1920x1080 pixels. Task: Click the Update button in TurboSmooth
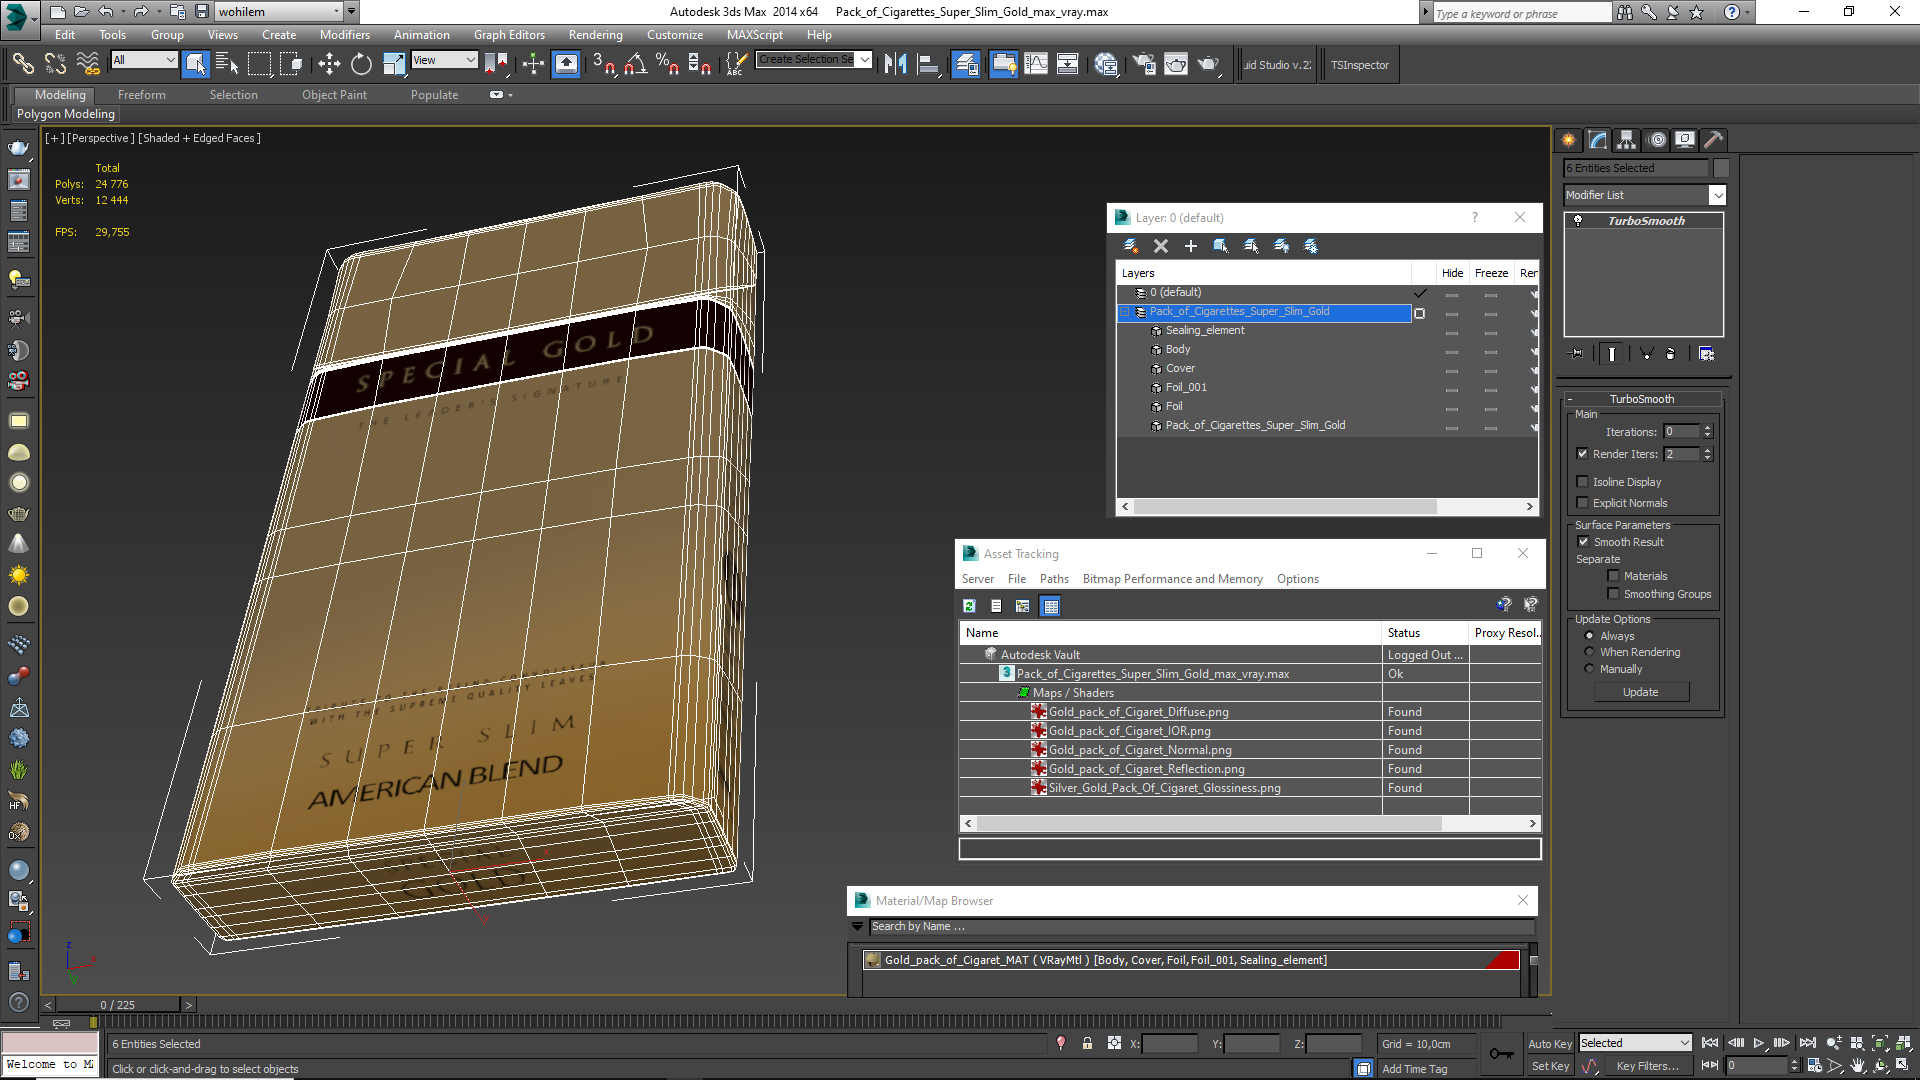tap(1640, 692)
